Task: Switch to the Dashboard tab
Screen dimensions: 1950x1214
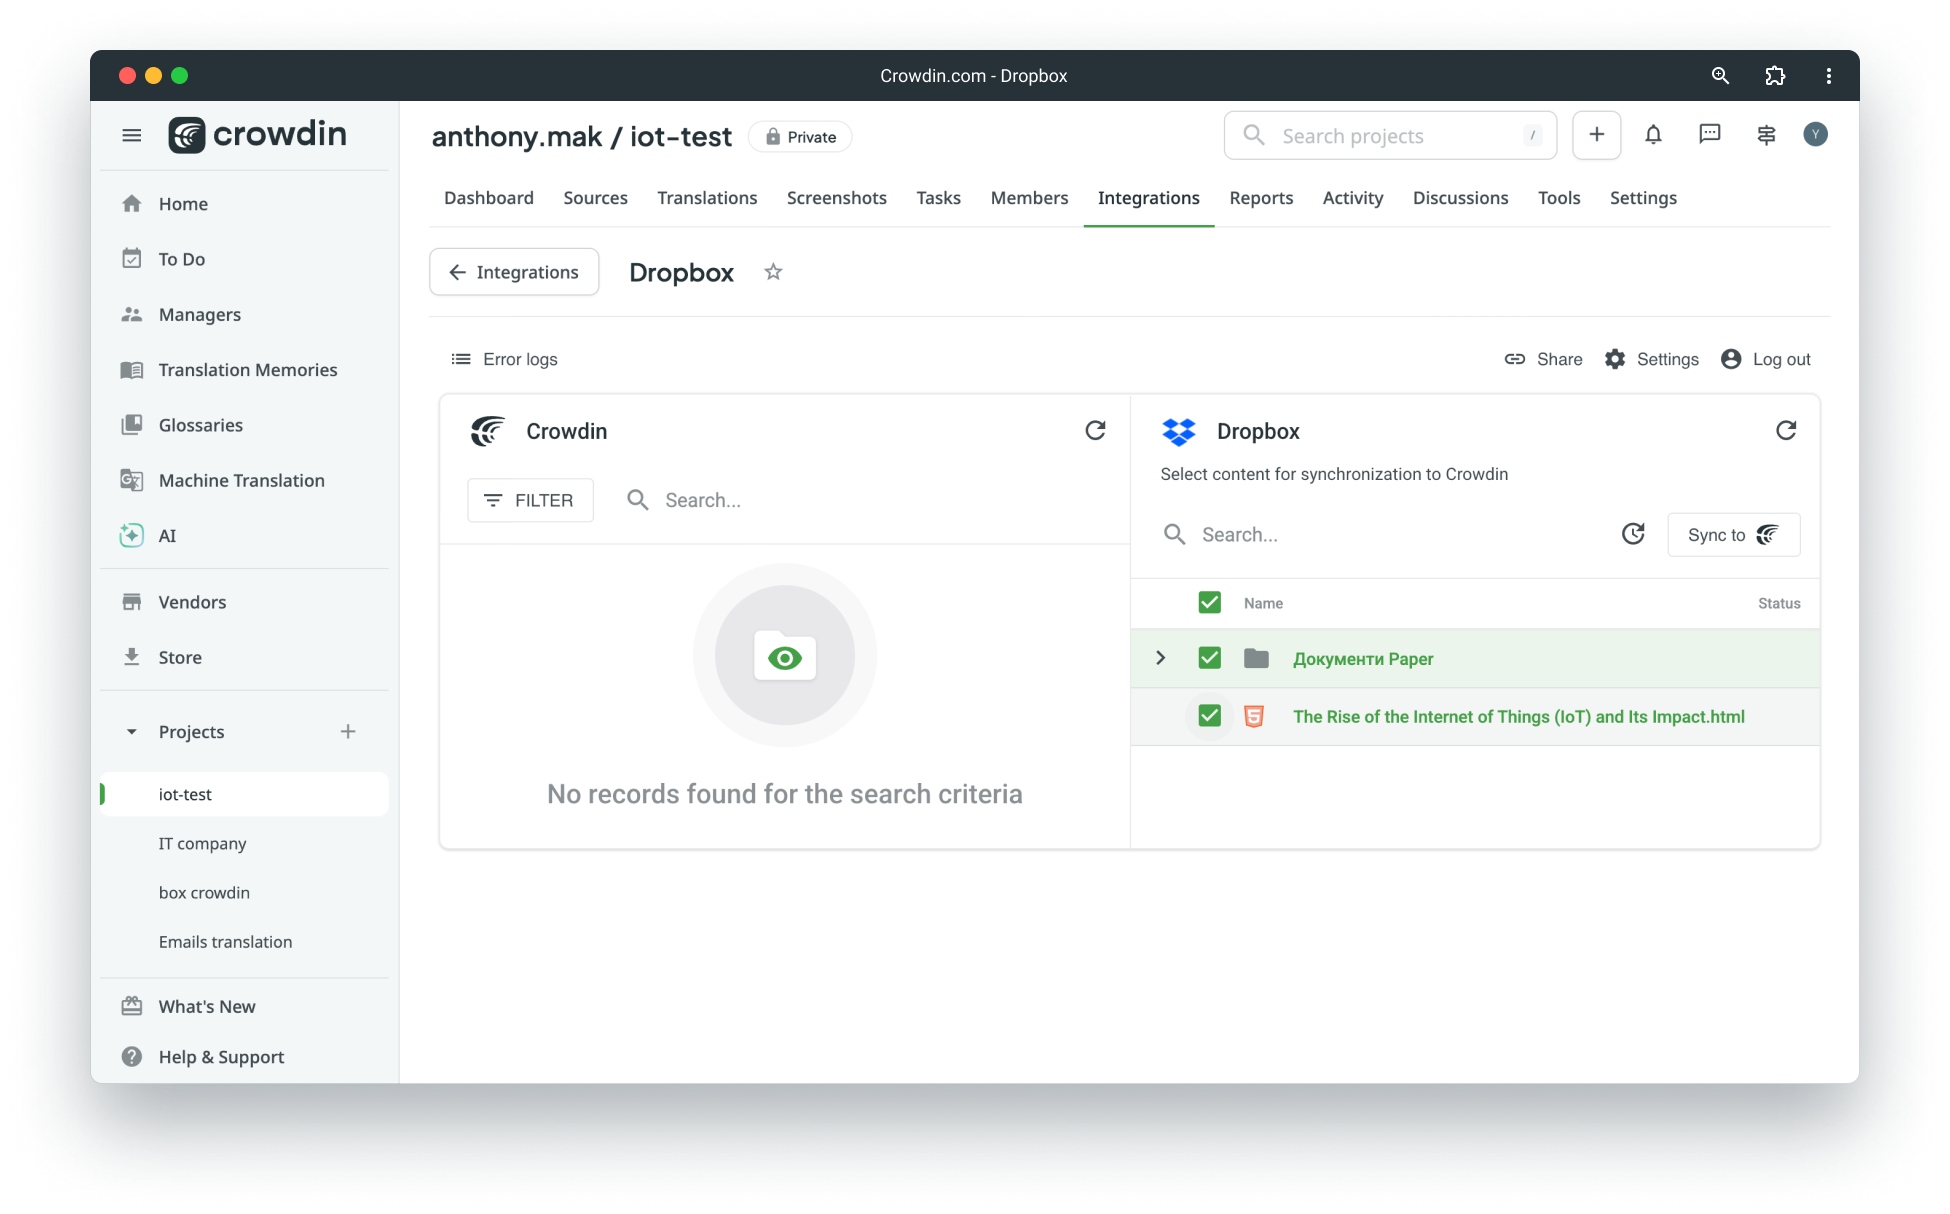Action: pos(488,198)
